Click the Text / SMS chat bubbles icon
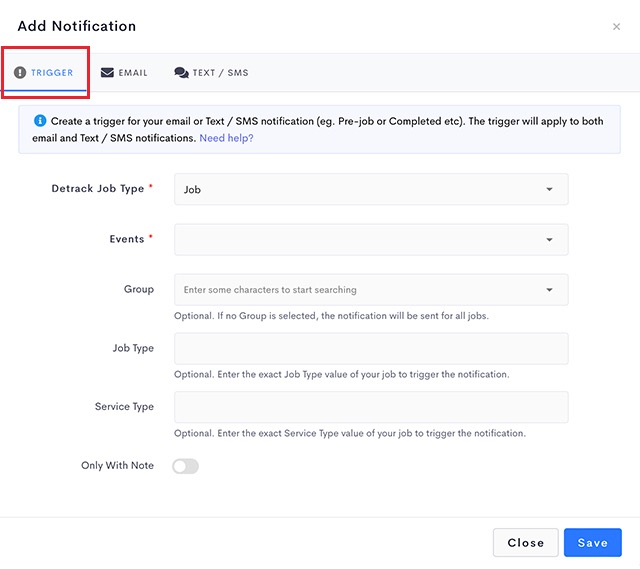The image size is (640, 569). 181,73
